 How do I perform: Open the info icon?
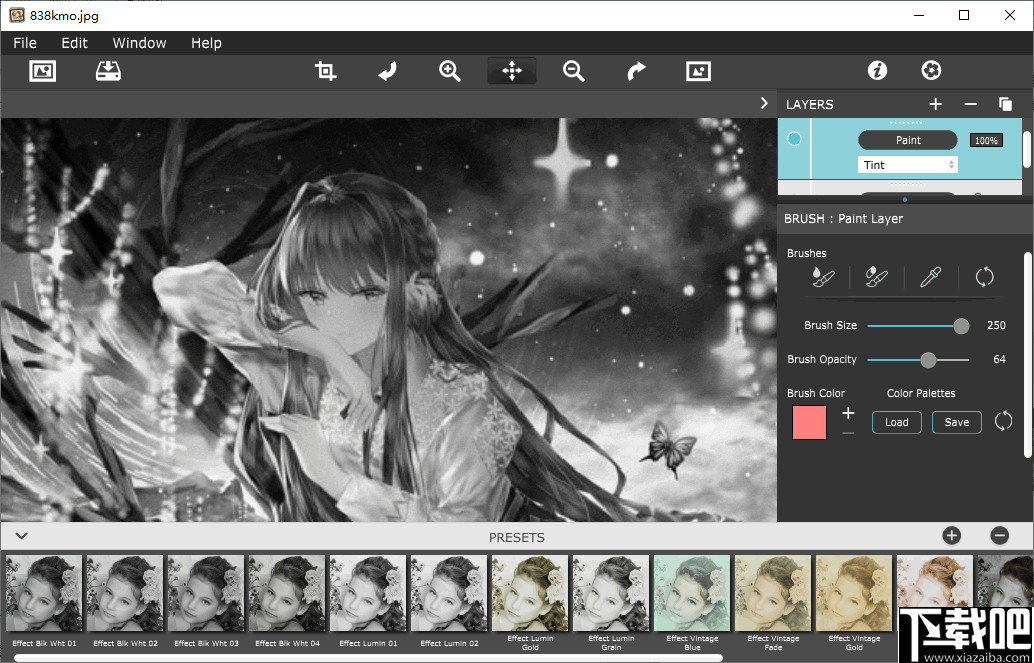pyautogui.click(x=877, y=71)
